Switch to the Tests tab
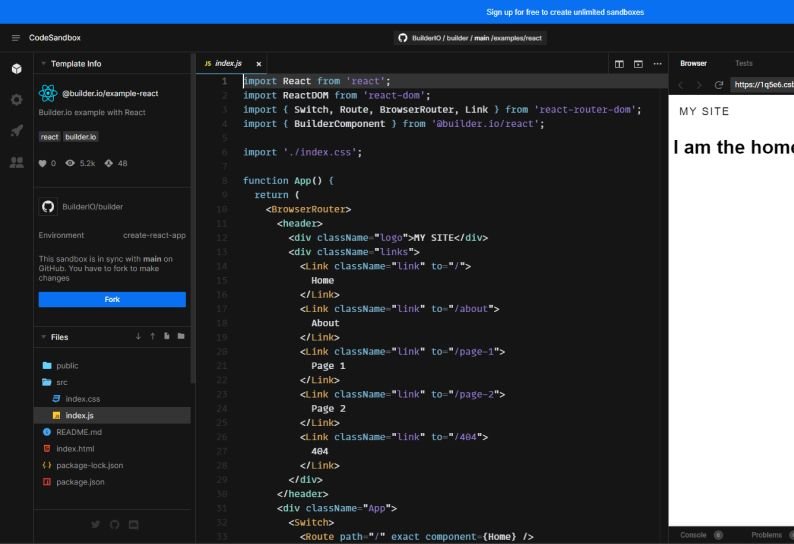This screenshot has width=794, height=544. [x=744, y=63]
